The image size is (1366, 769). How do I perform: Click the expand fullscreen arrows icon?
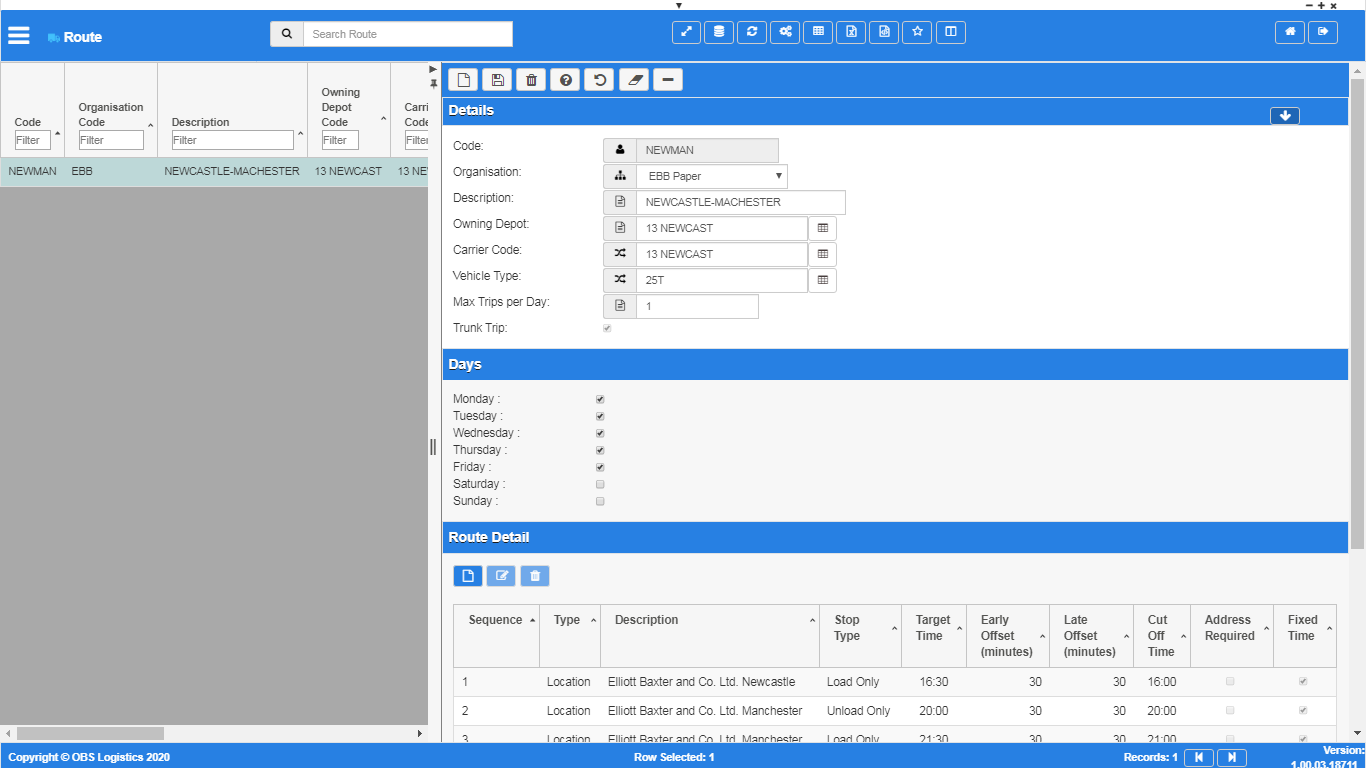(x=686, y=32)
